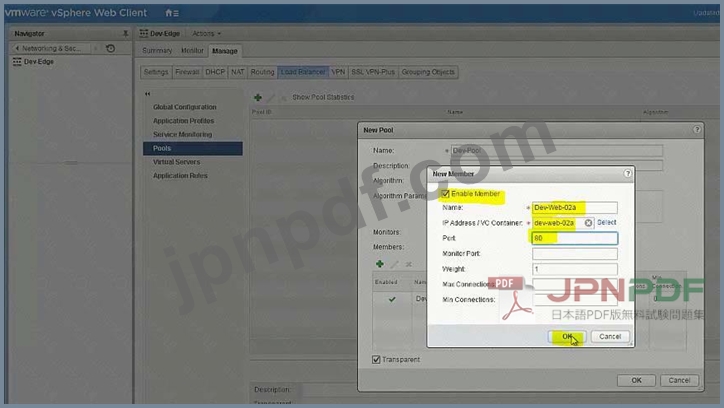
Task: Select Global Configuration
Action: [185, 107]
